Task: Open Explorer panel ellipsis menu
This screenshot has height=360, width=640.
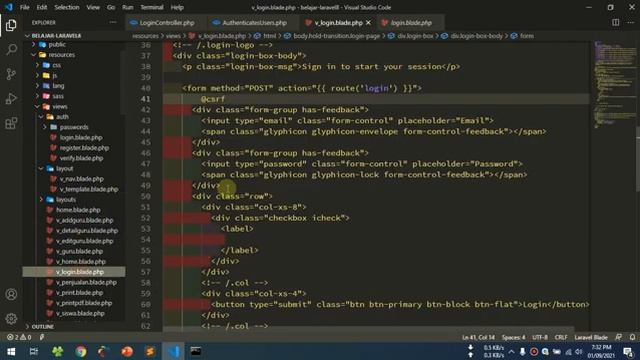Action: tap(113, 22)
